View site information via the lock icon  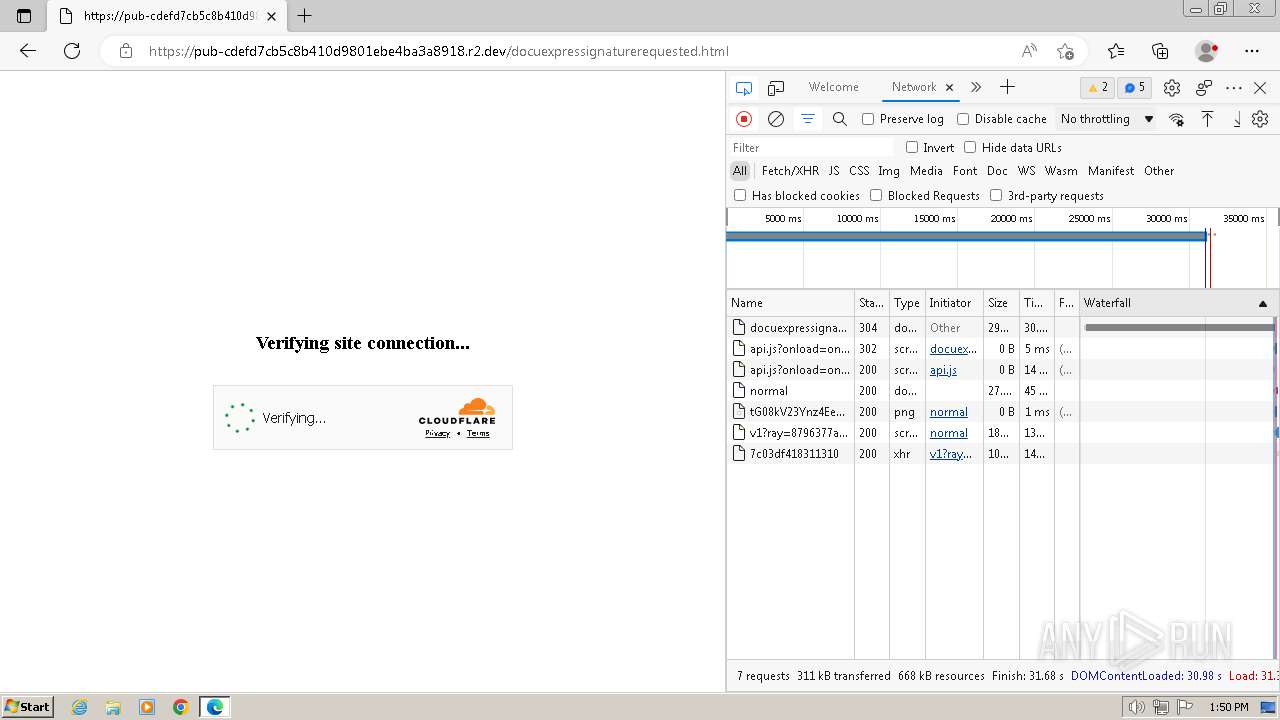click(x=126, y=51)
